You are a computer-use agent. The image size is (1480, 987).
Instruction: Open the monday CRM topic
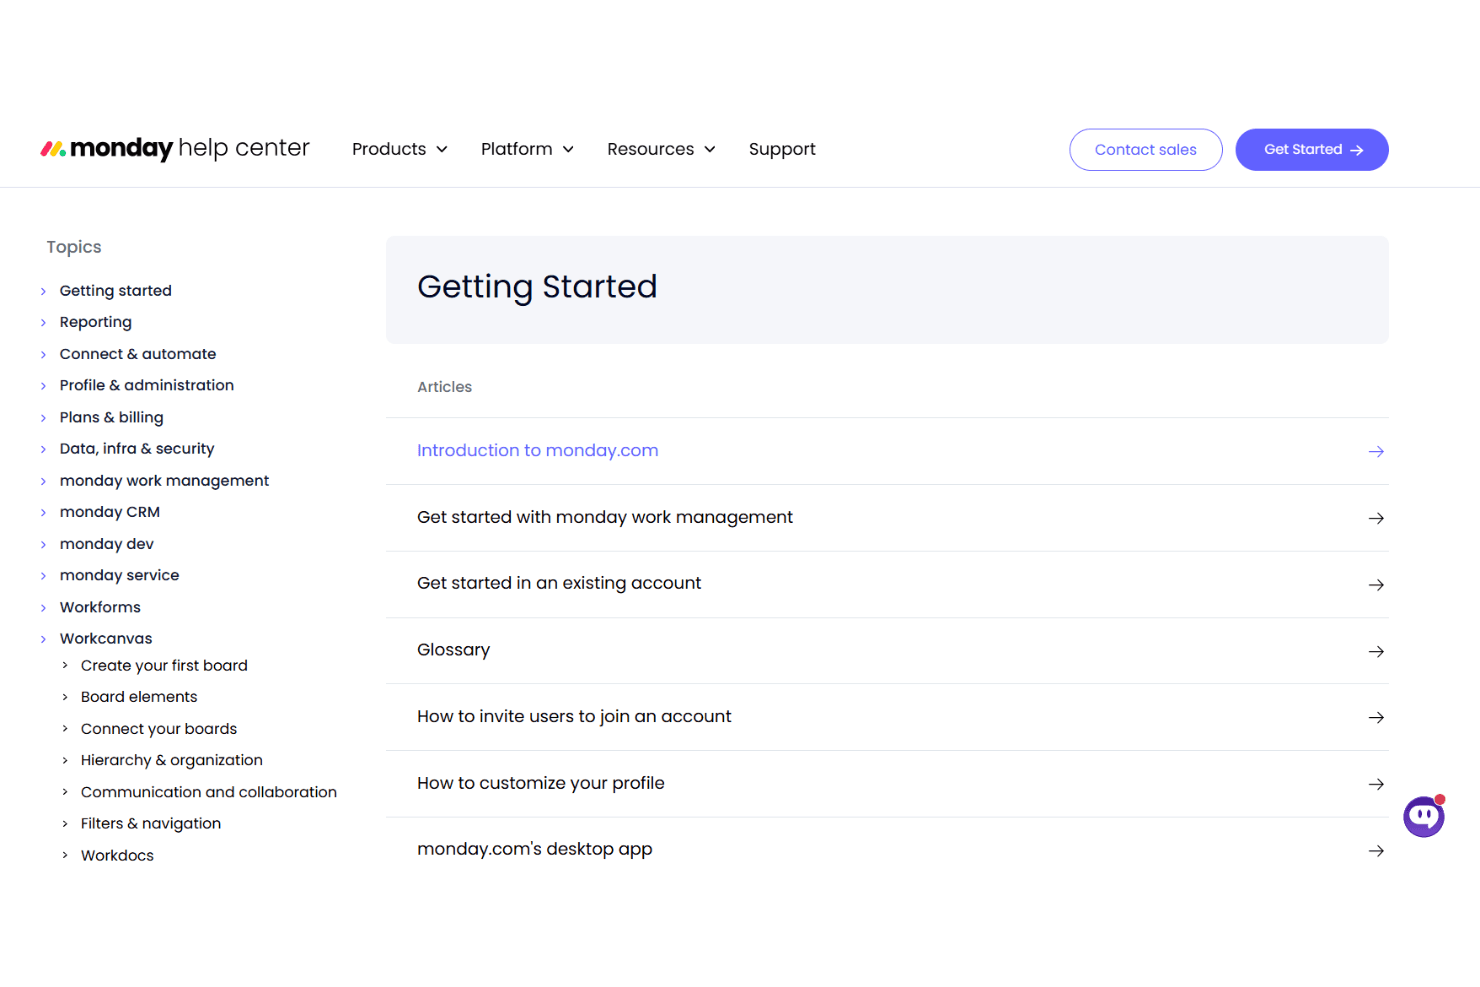tap(110, 512)
